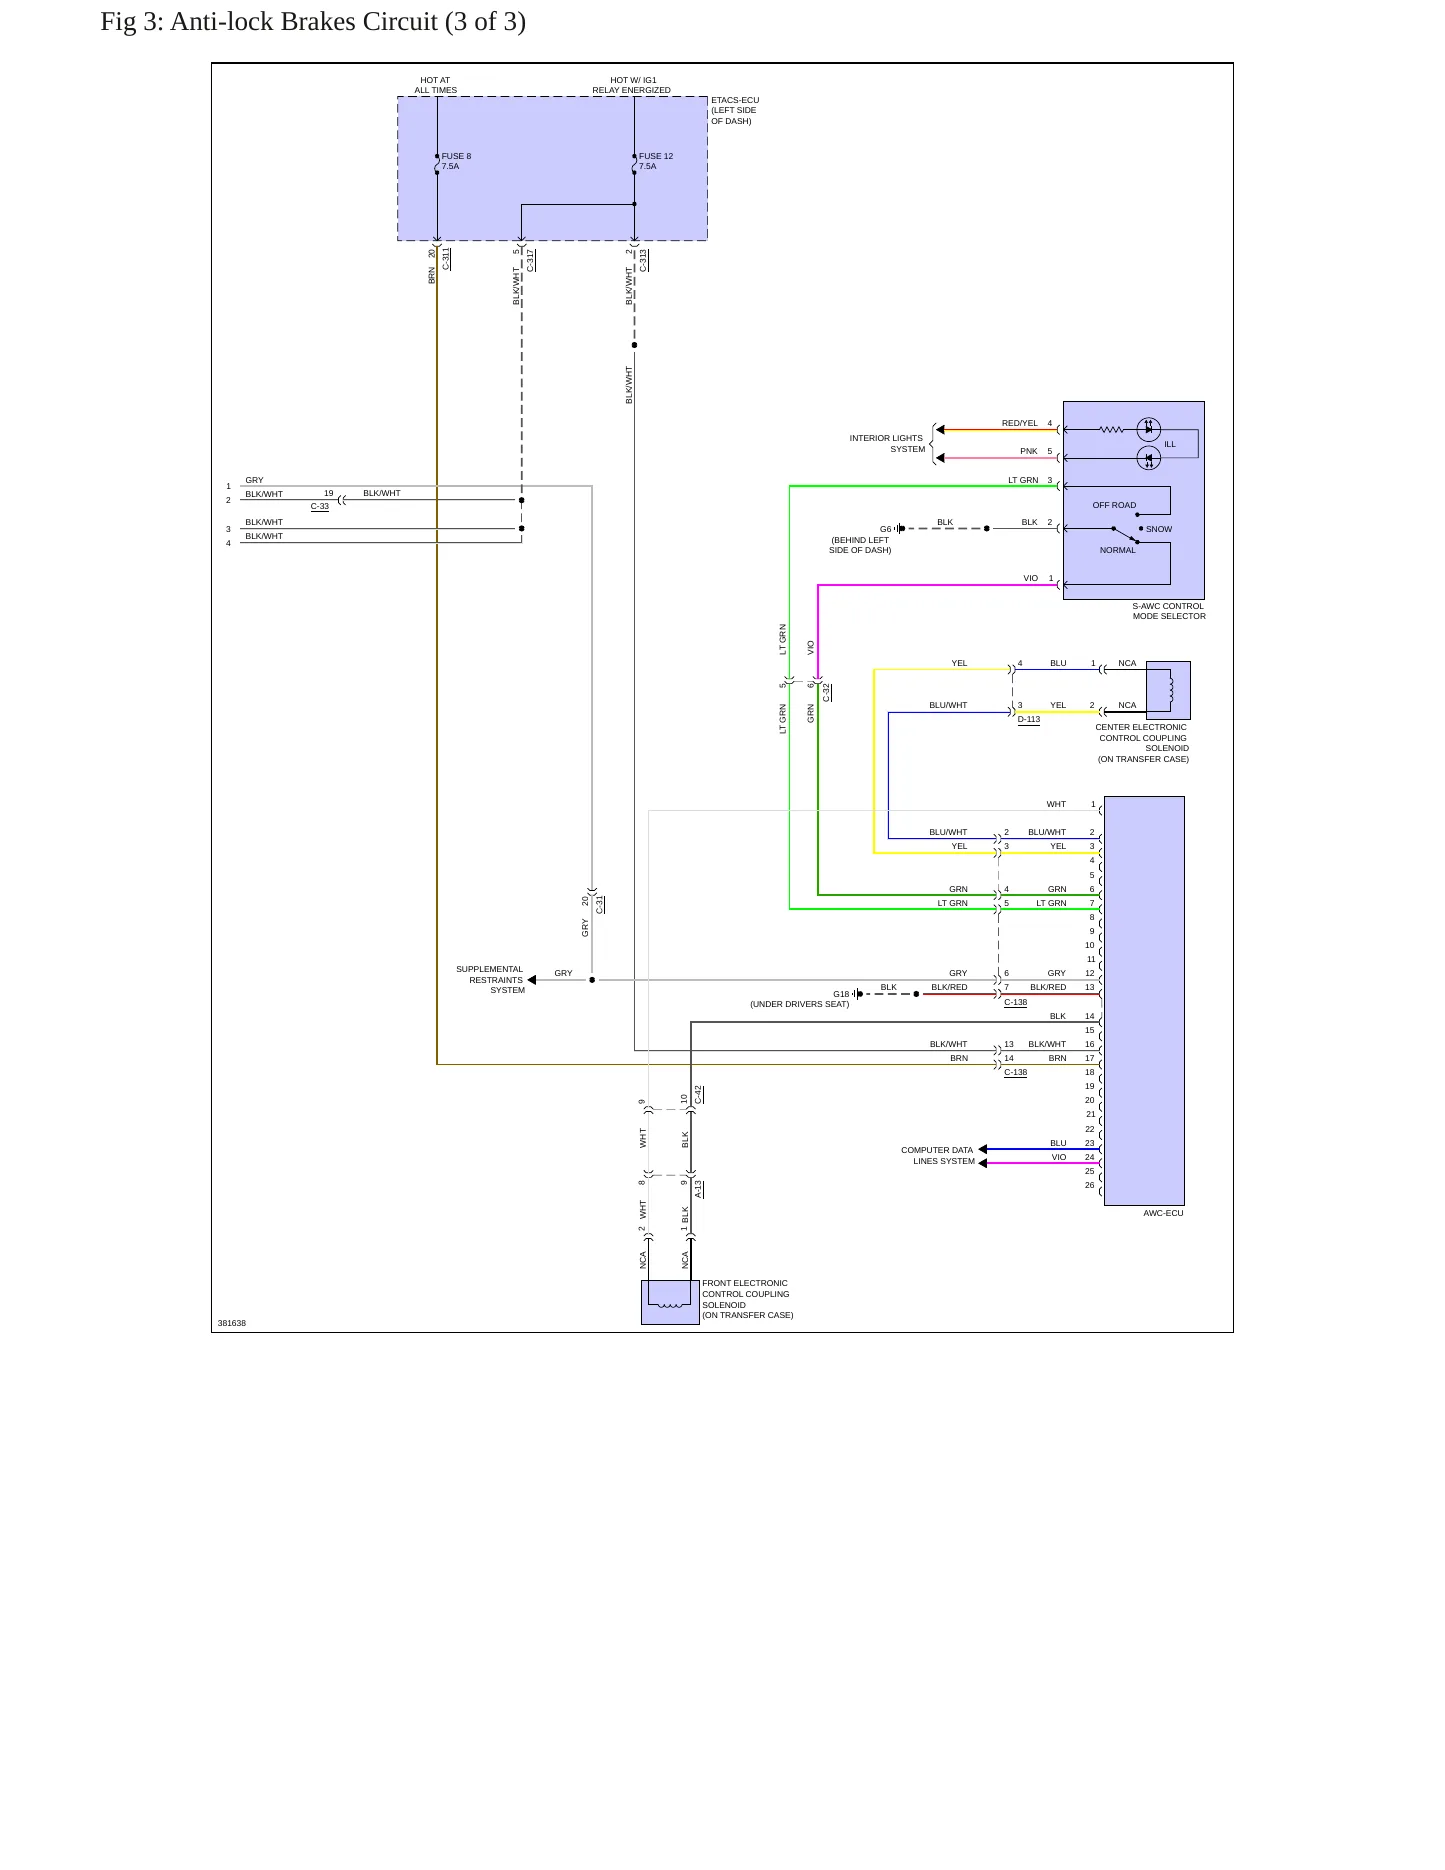Click the 'G18' ground label
Screen dimensions: 1445x1870
coord(841,994)
